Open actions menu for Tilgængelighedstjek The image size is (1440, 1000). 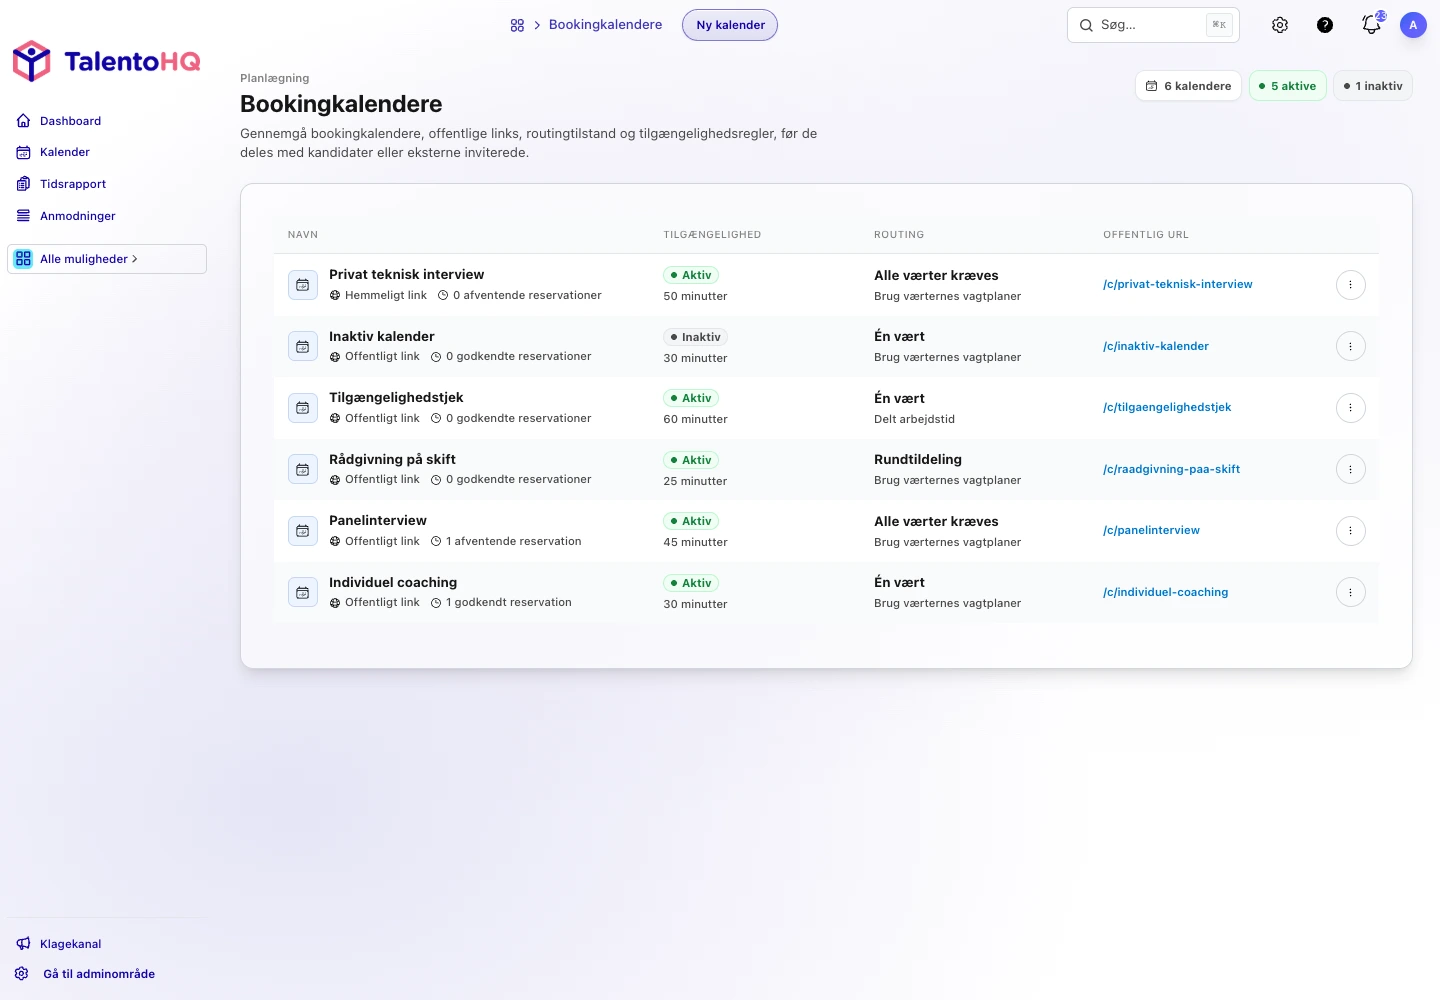coord(1350,408)
